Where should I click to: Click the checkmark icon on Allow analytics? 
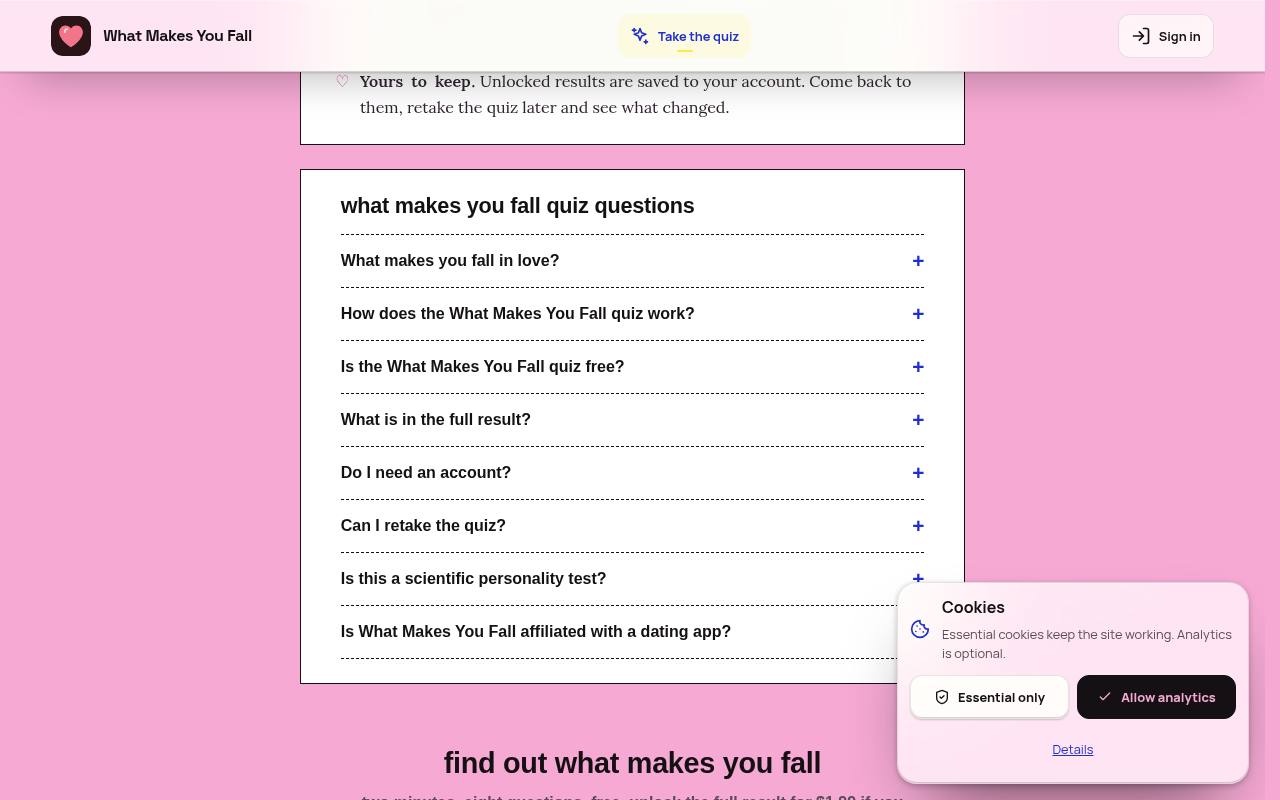1105,697
